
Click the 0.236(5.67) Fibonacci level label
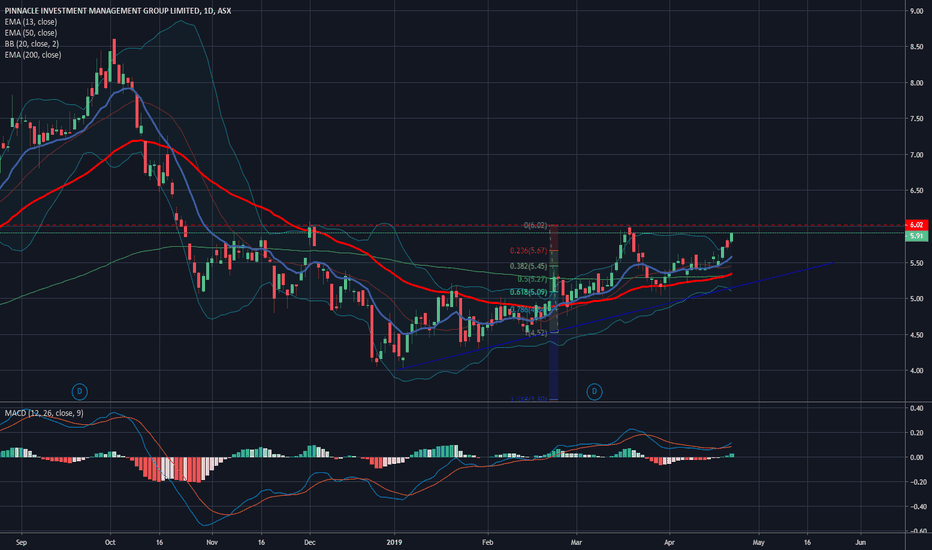528,251
